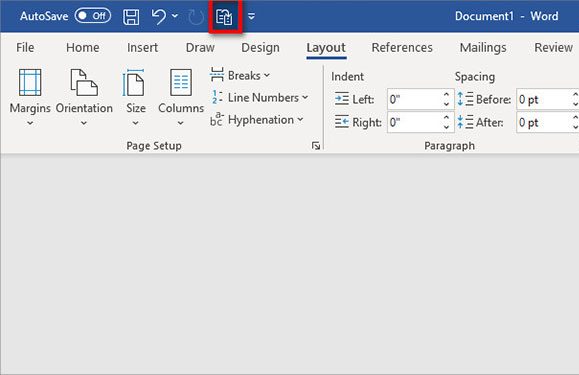The image size is (579, 375).
Task: Click the Indent Right icon
Action: click(x=342, y=122)
